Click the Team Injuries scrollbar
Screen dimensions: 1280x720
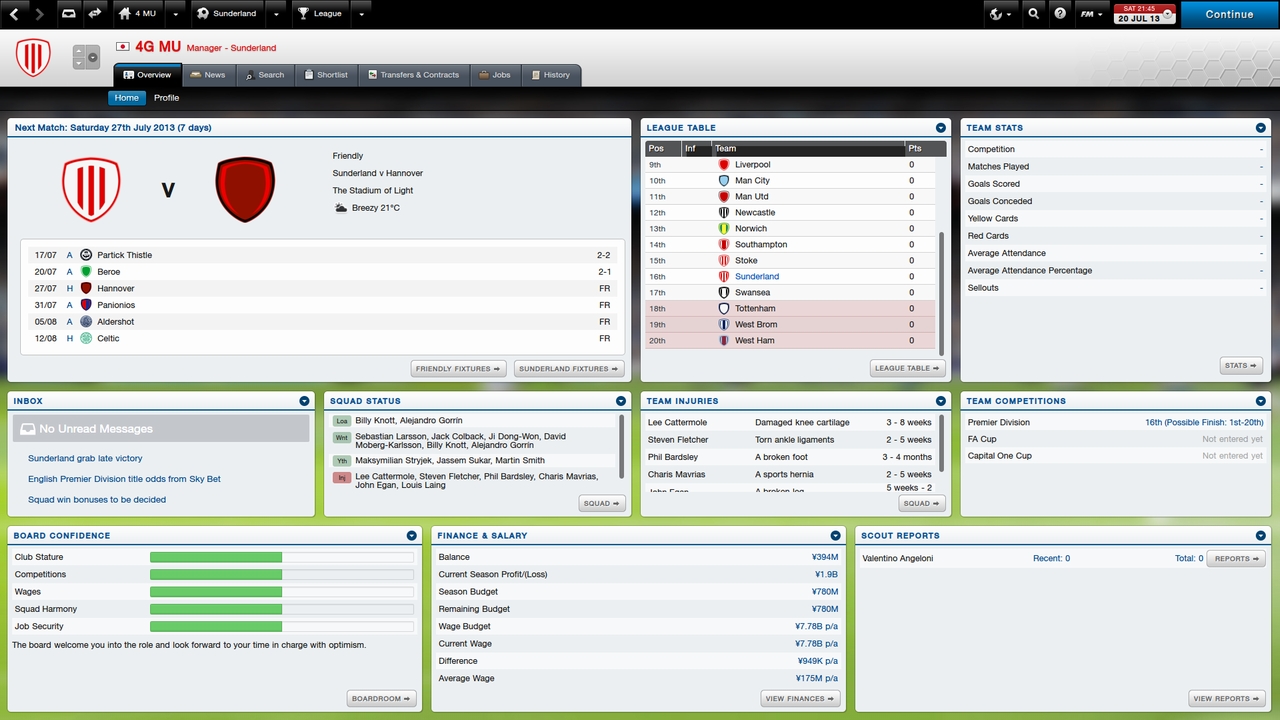pyautogui.click(x=942, y=442)
